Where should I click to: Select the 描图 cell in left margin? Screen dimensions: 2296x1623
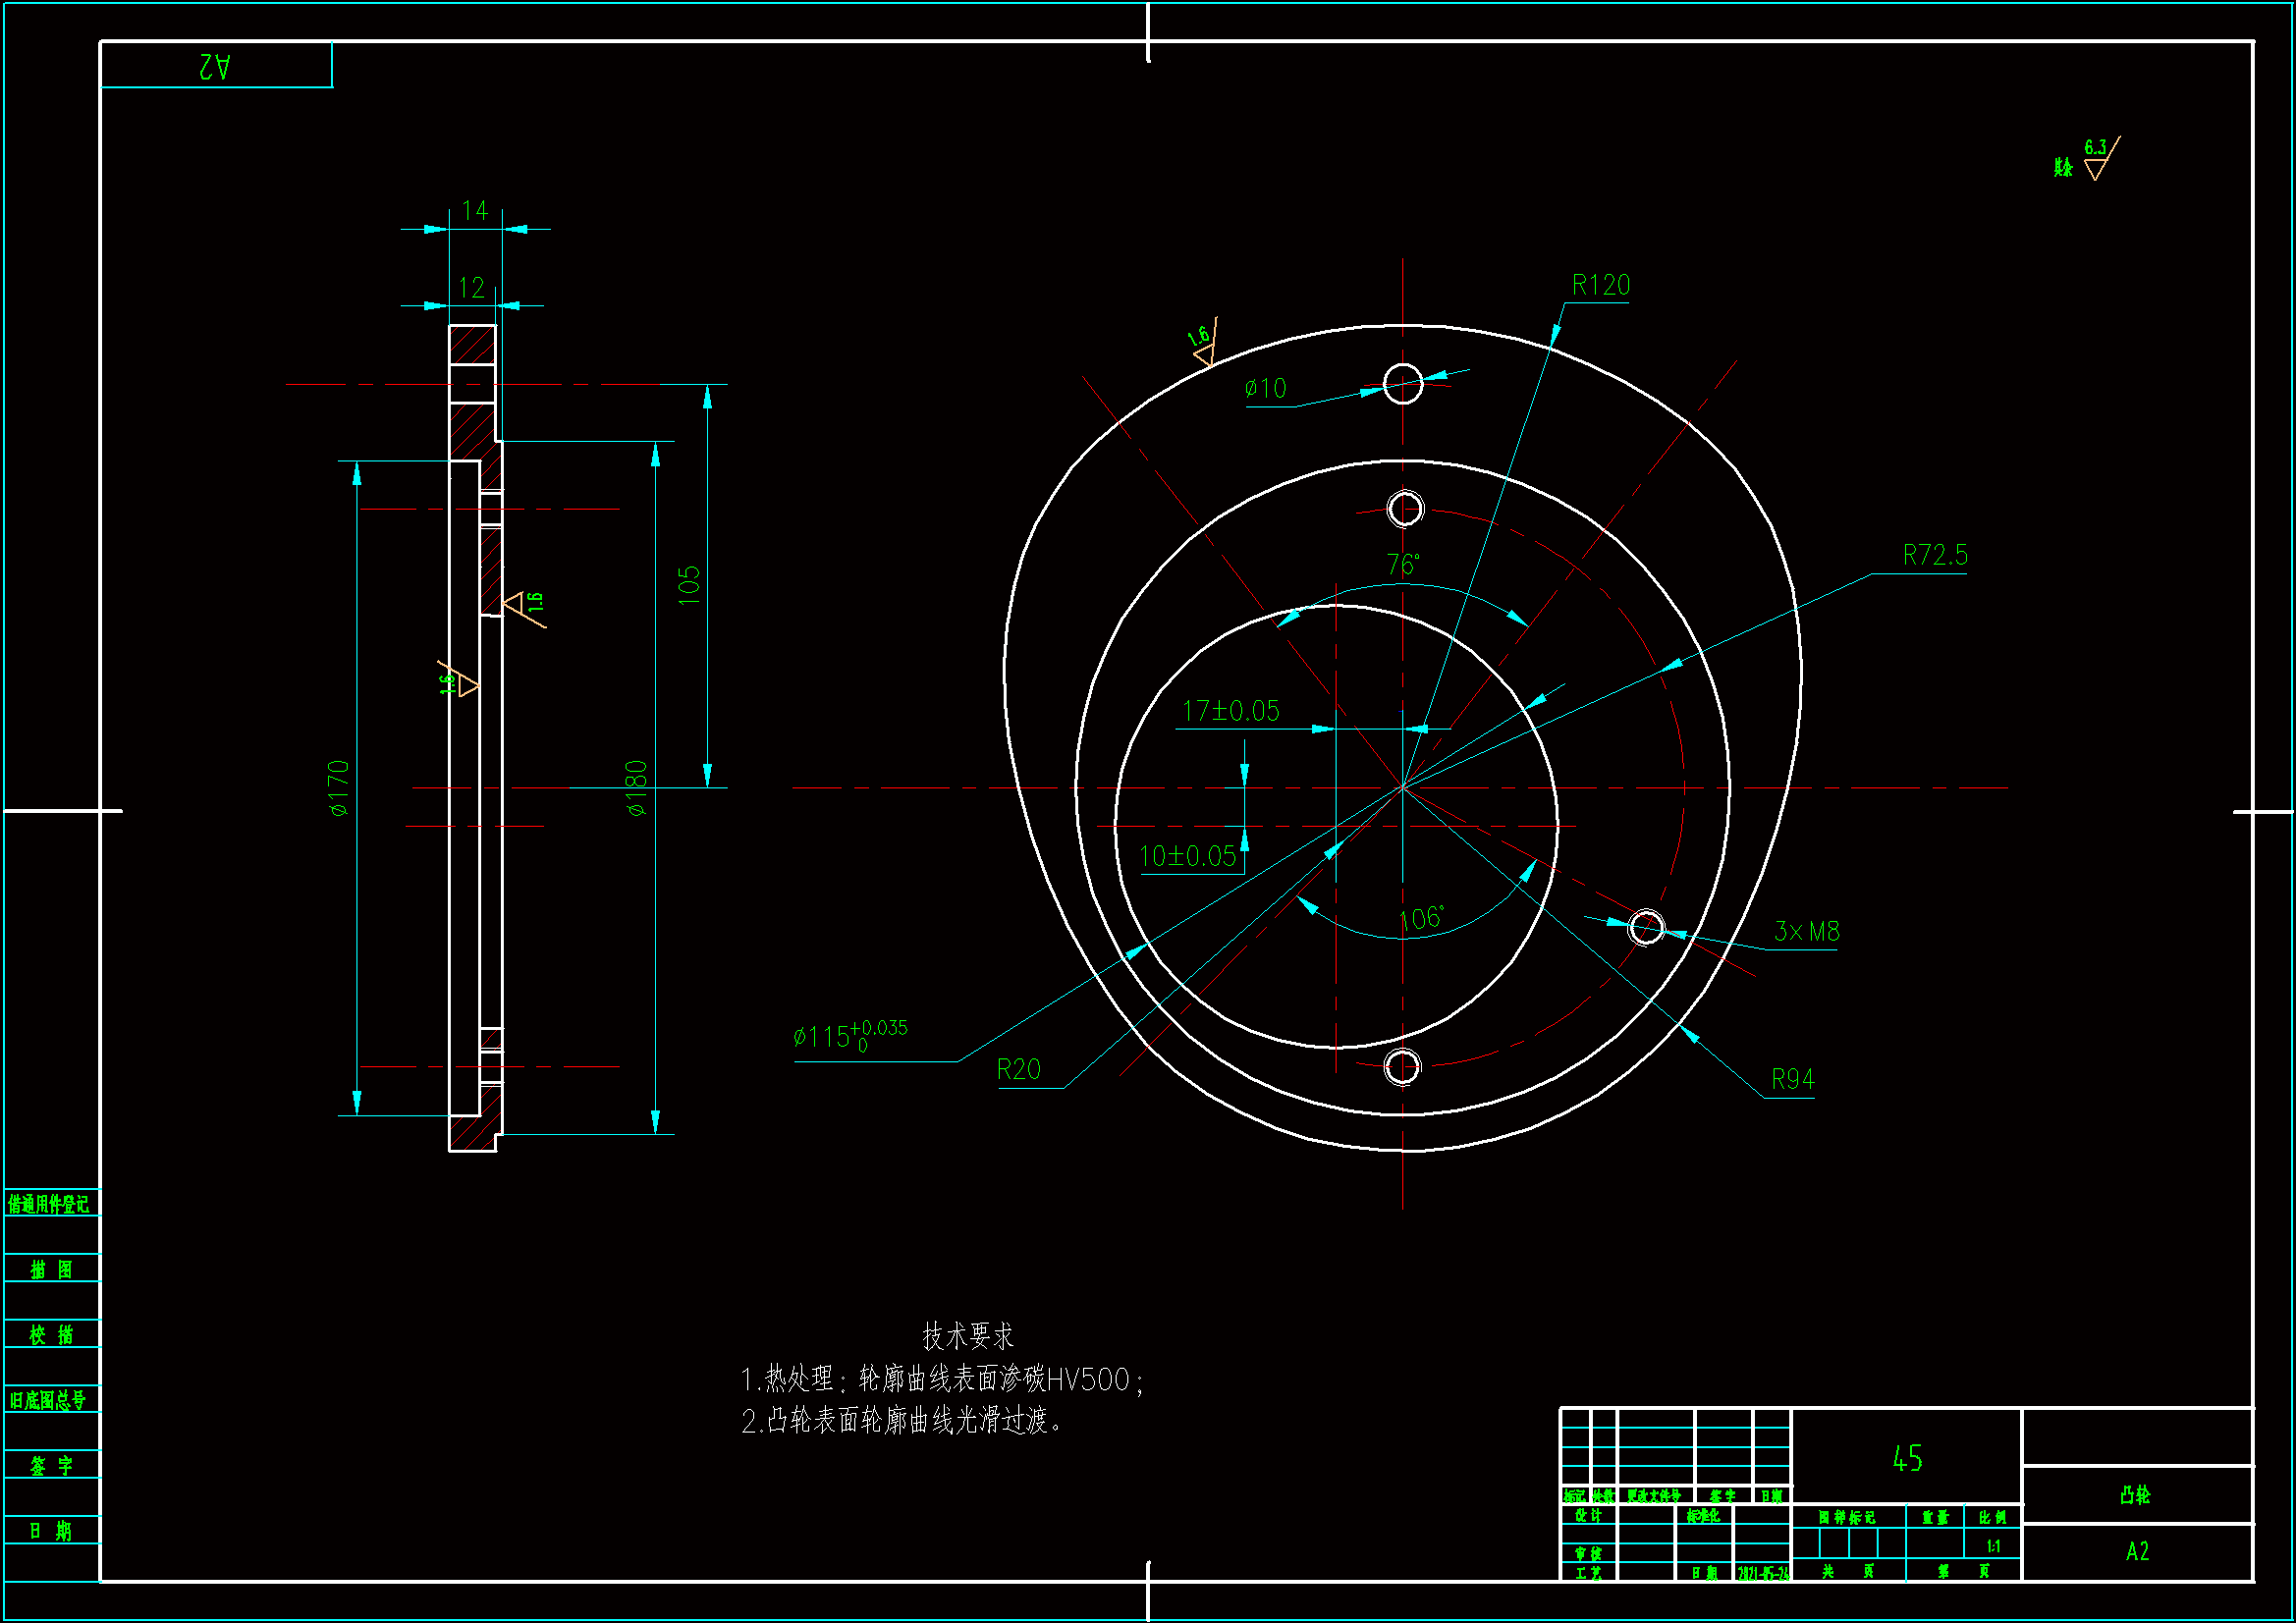(x=51, y=1269)
